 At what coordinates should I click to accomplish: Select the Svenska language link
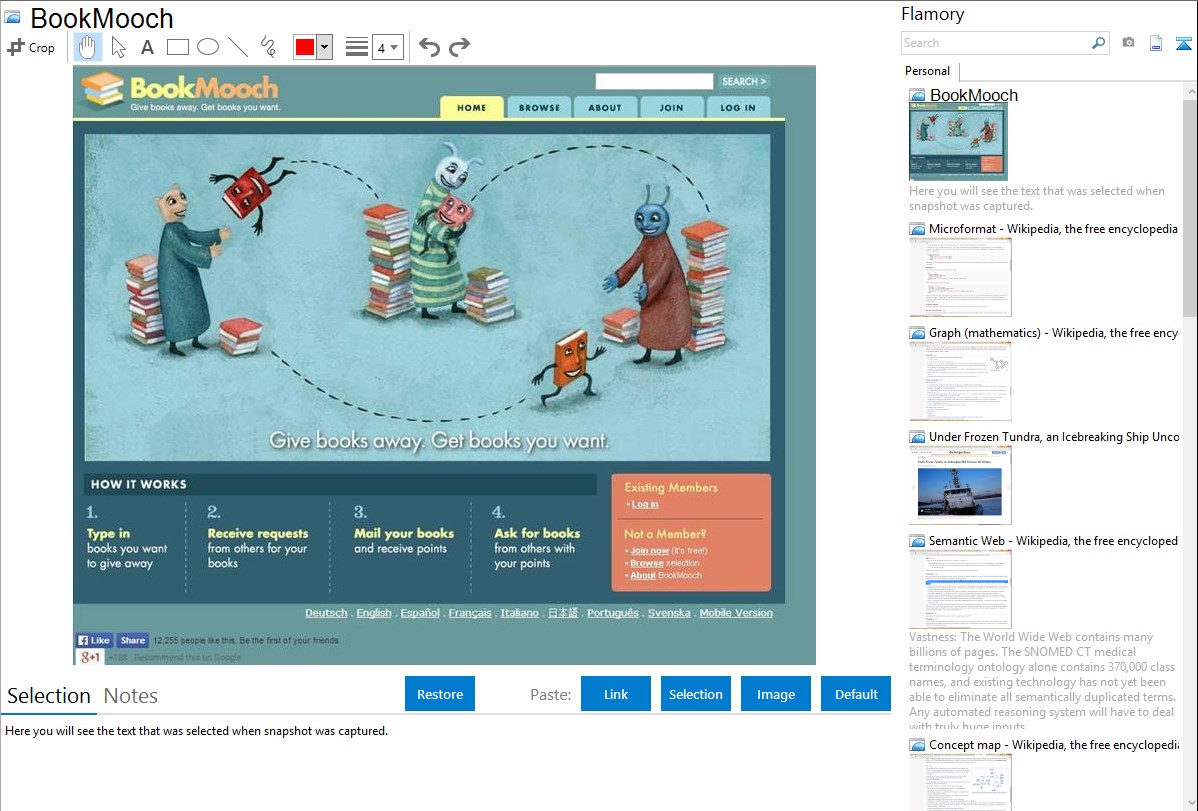[669, 613]
